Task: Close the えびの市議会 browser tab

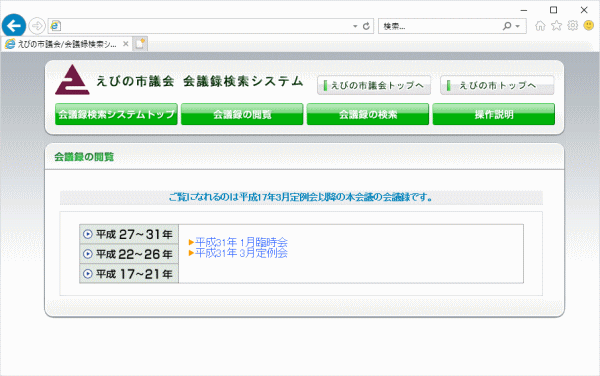Action: tap(126, 44)
